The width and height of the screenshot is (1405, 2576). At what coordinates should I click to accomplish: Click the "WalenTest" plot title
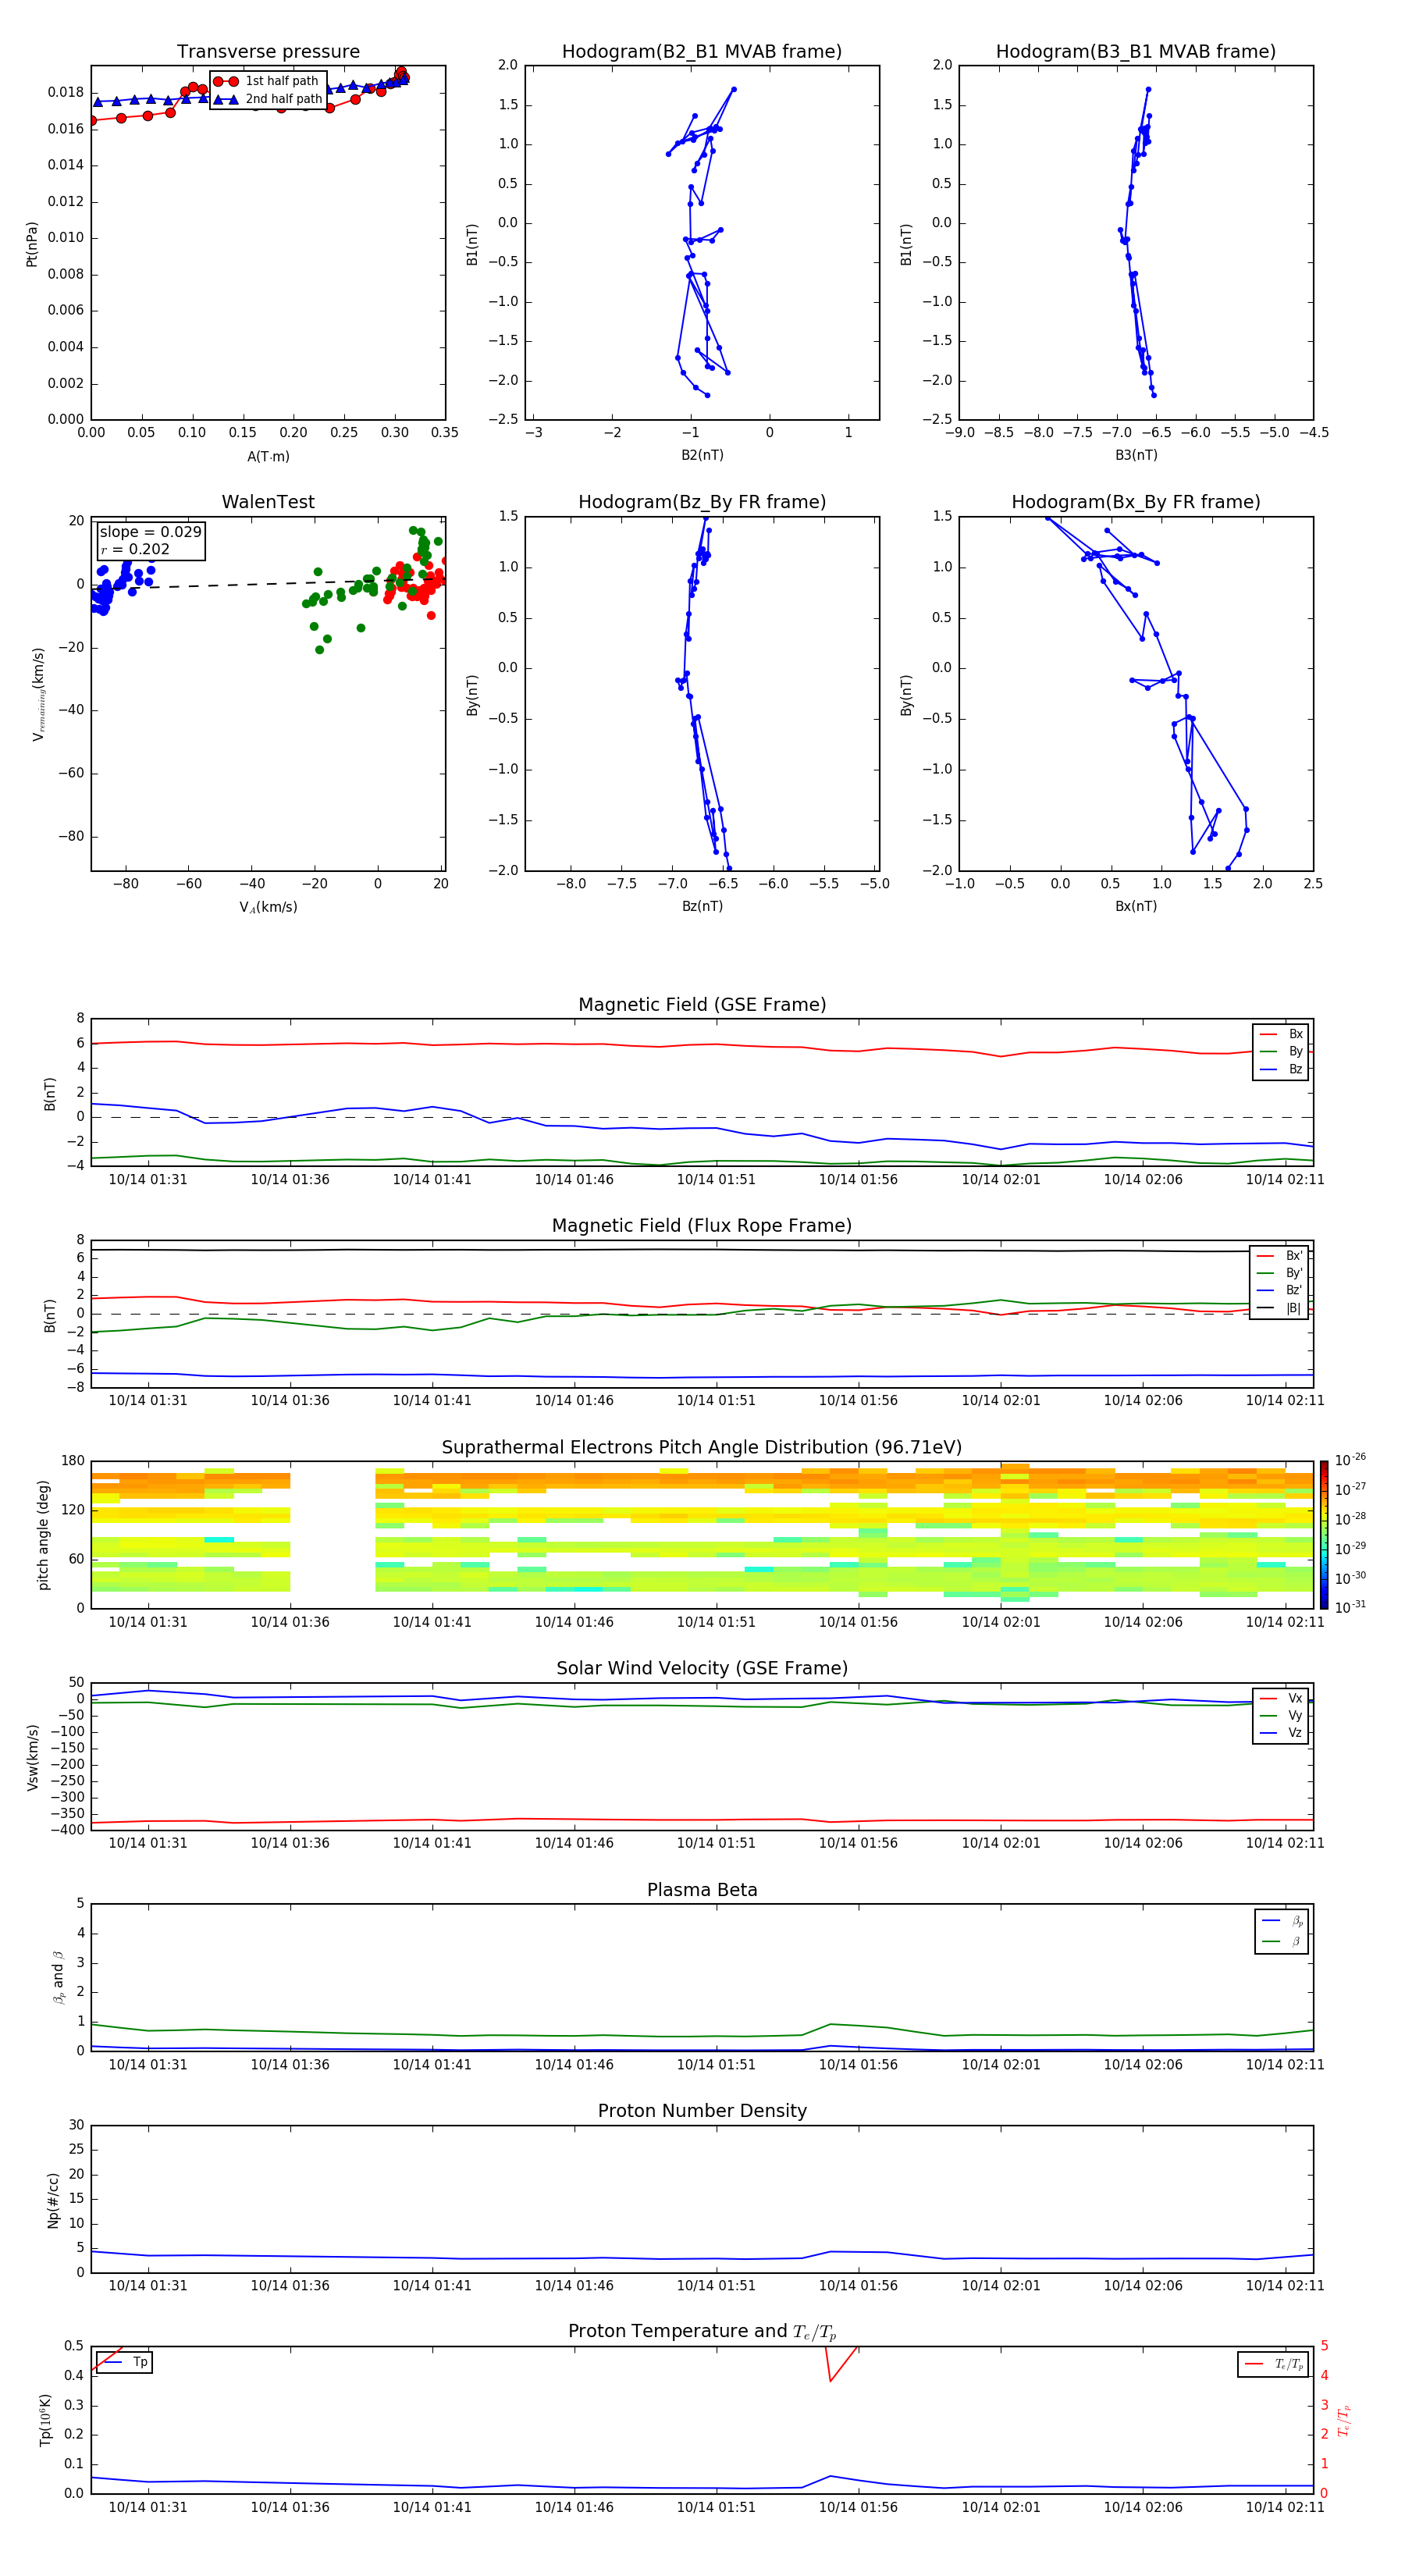[268, 502]
